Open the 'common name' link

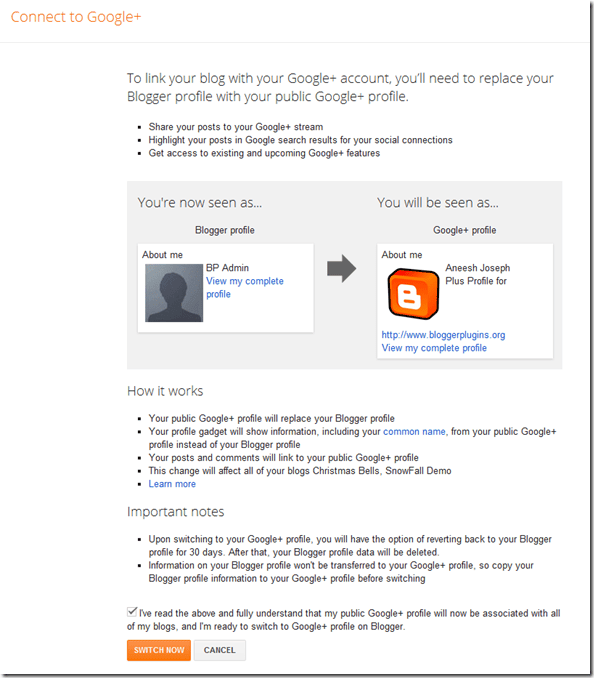point(414,432)
